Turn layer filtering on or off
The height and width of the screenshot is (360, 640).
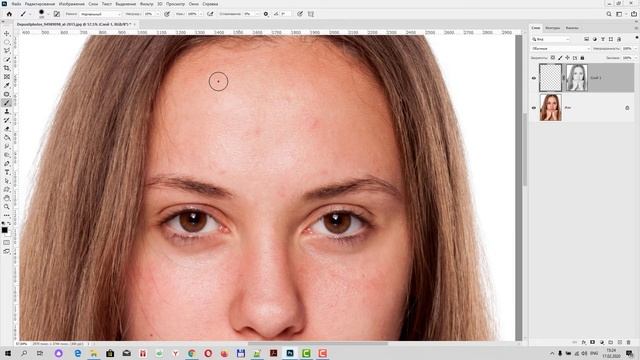click(x=637, y=38)
